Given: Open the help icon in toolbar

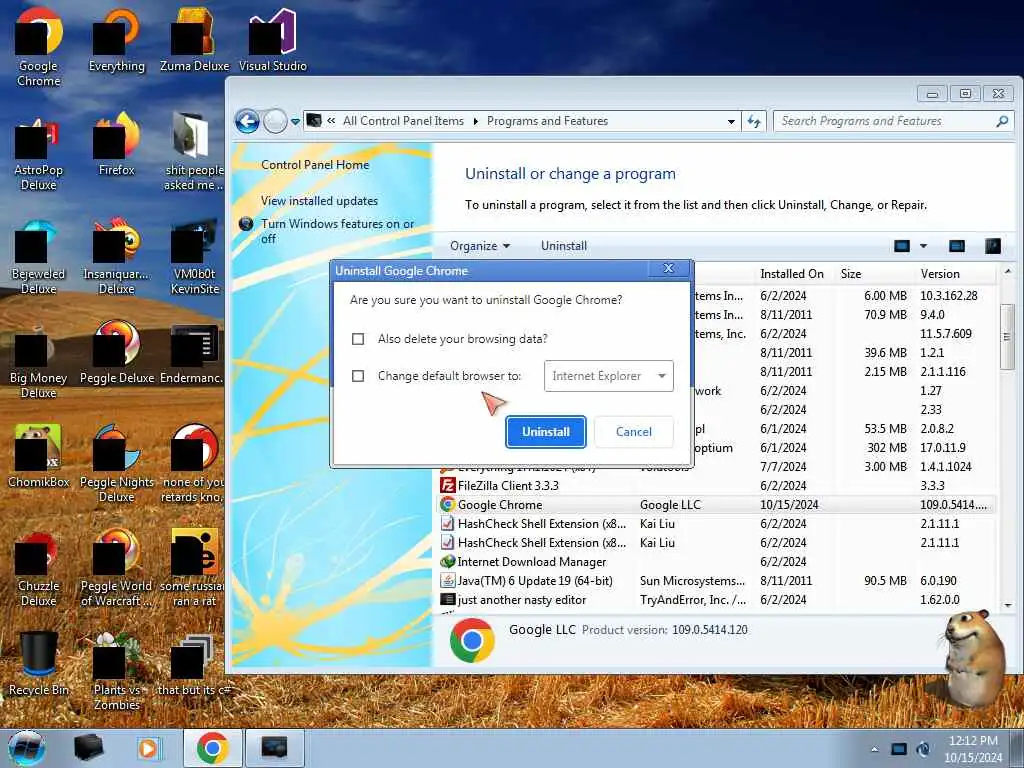Looking at the screenshot, I should 993,246.
